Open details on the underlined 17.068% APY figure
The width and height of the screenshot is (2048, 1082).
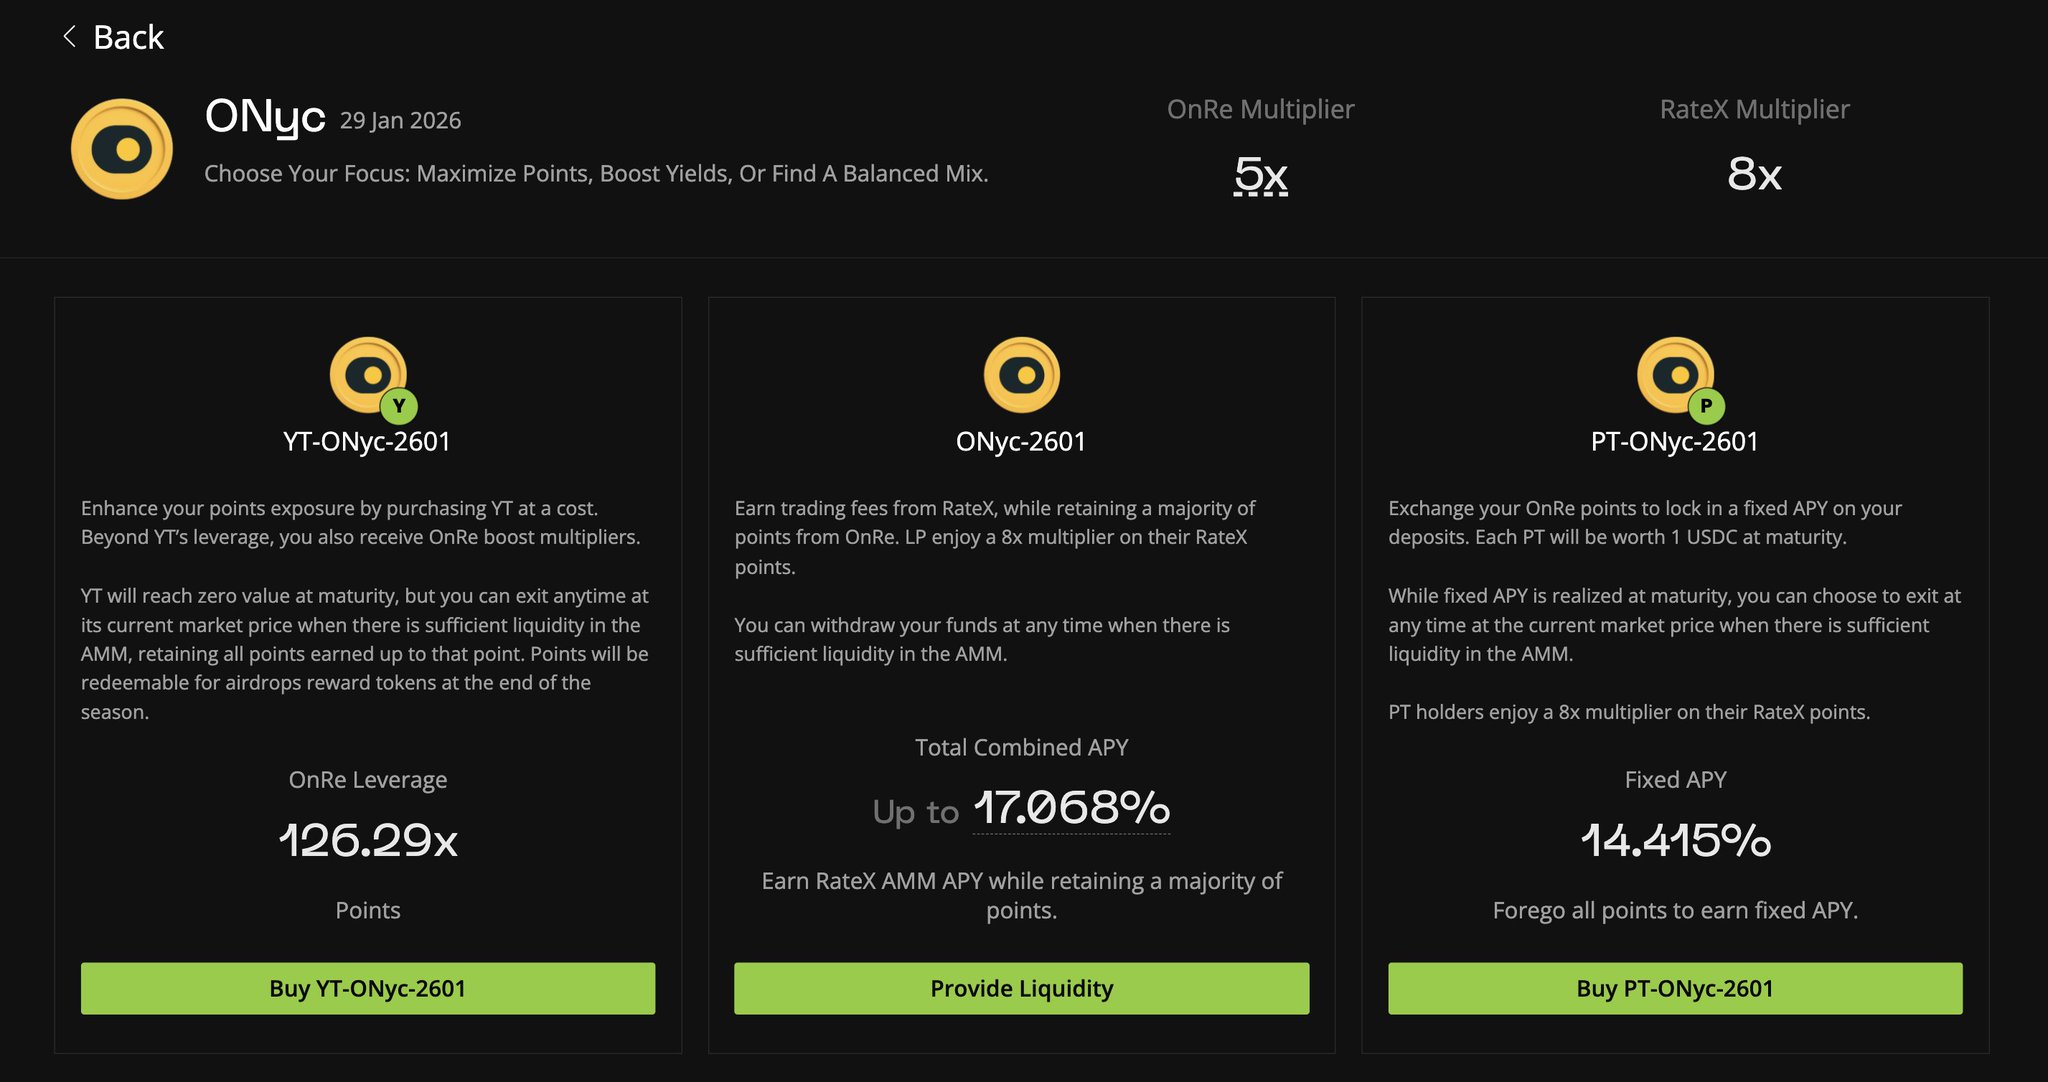1070,810
